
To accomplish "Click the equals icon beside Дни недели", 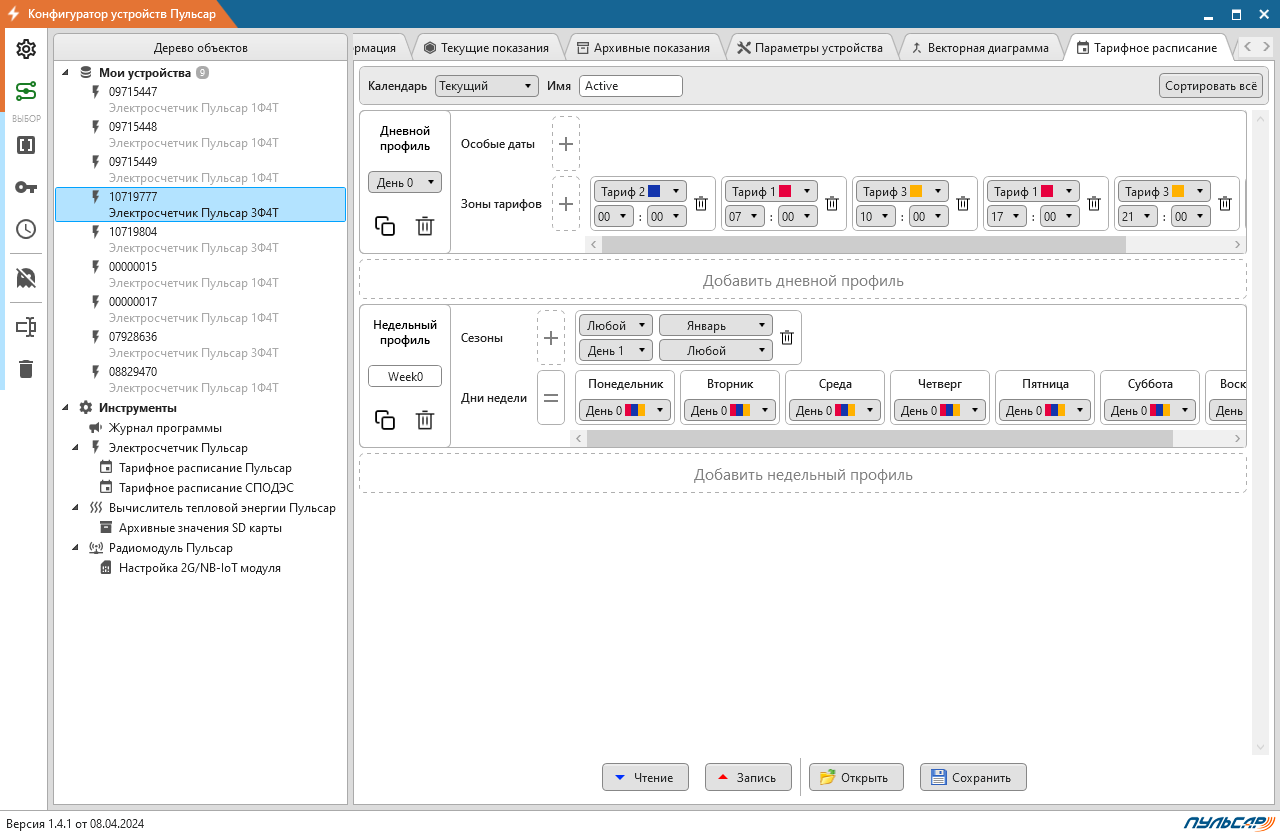I will pyautogui.click(x=551, y=397).
